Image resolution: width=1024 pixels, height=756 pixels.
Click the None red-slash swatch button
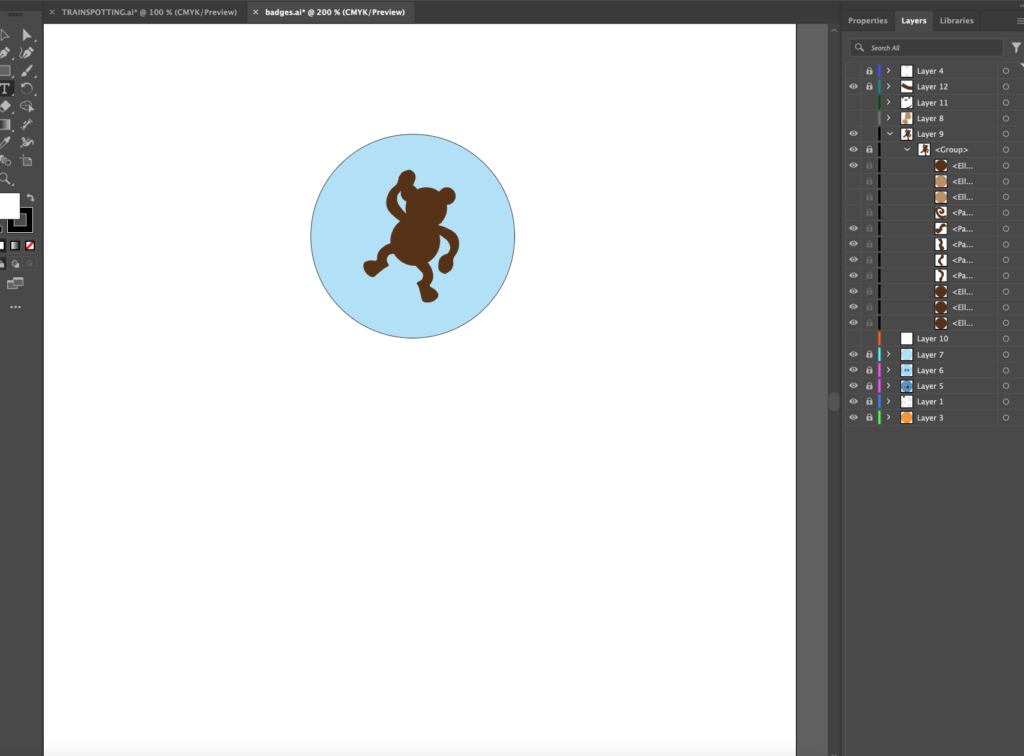click(x=30, y=245)
